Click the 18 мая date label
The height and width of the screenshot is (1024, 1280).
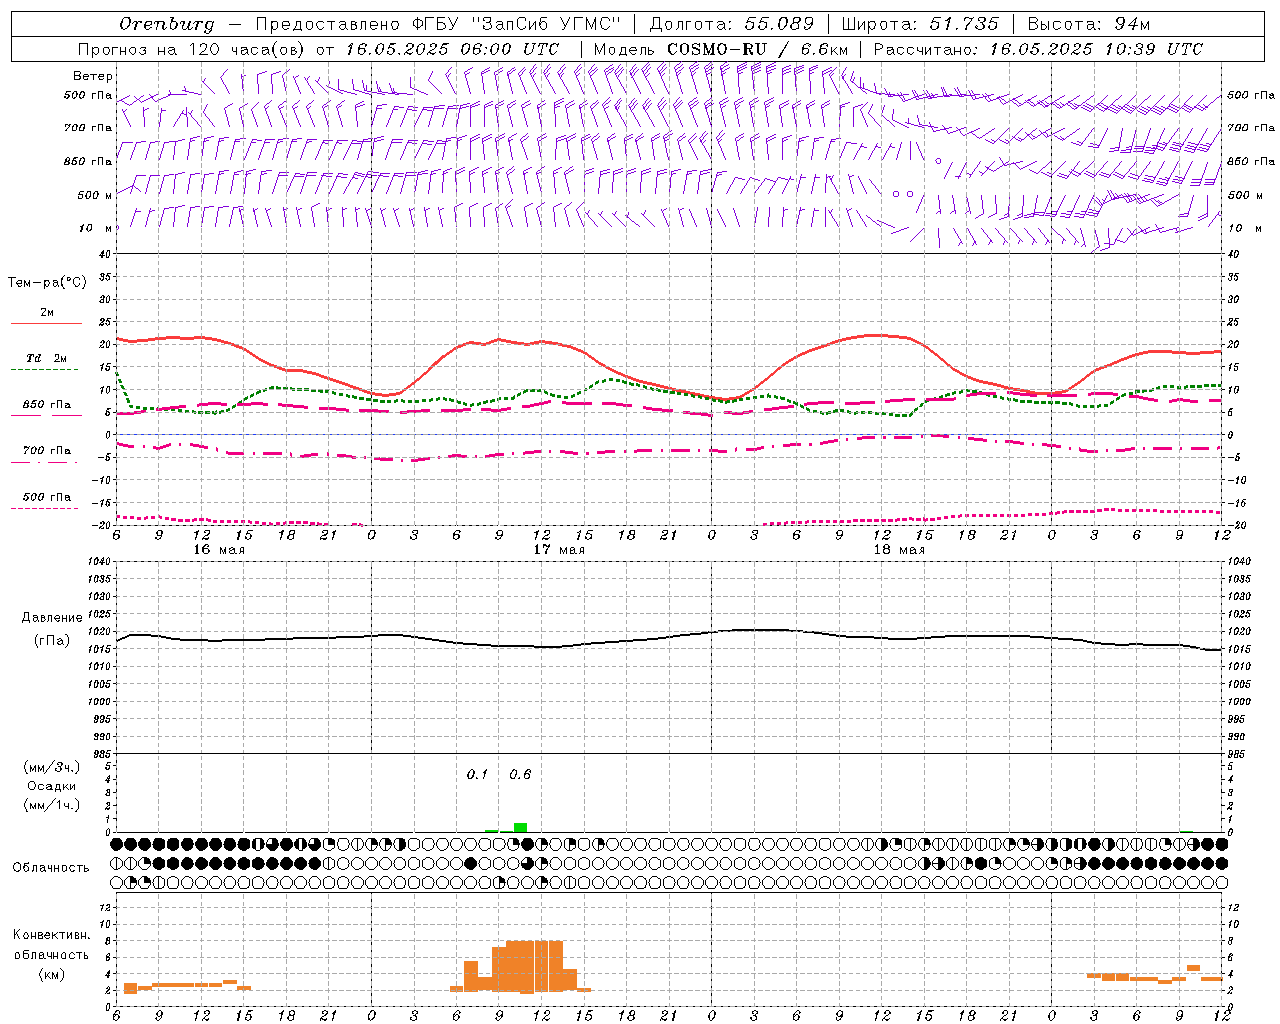(x=899, y=550)
